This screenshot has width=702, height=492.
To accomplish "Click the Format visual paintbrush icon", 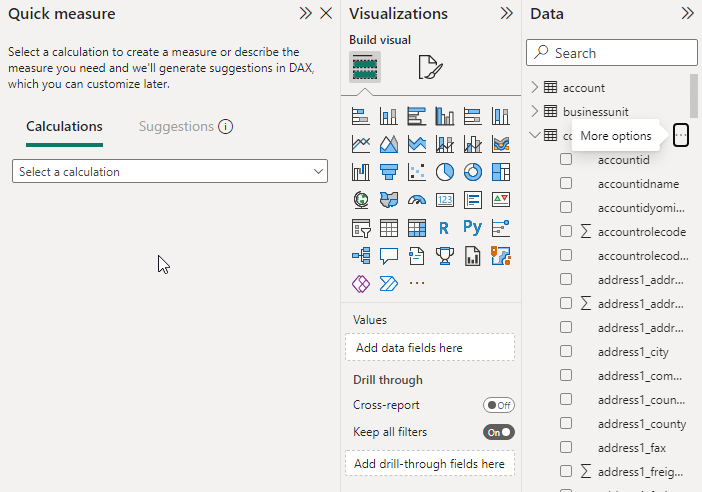I will coord(430,67).
